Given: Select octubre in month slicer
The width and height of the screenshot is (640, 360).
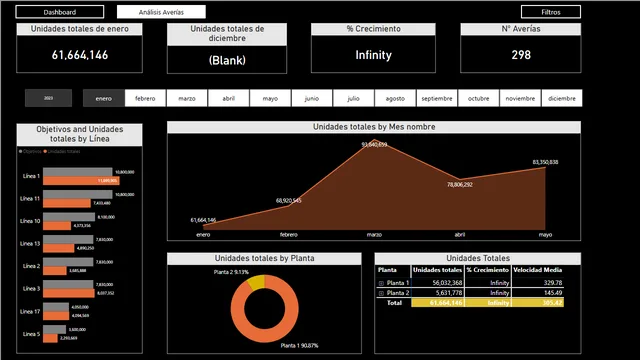Looking at the screenshot, I should click(x=478, y=98).
